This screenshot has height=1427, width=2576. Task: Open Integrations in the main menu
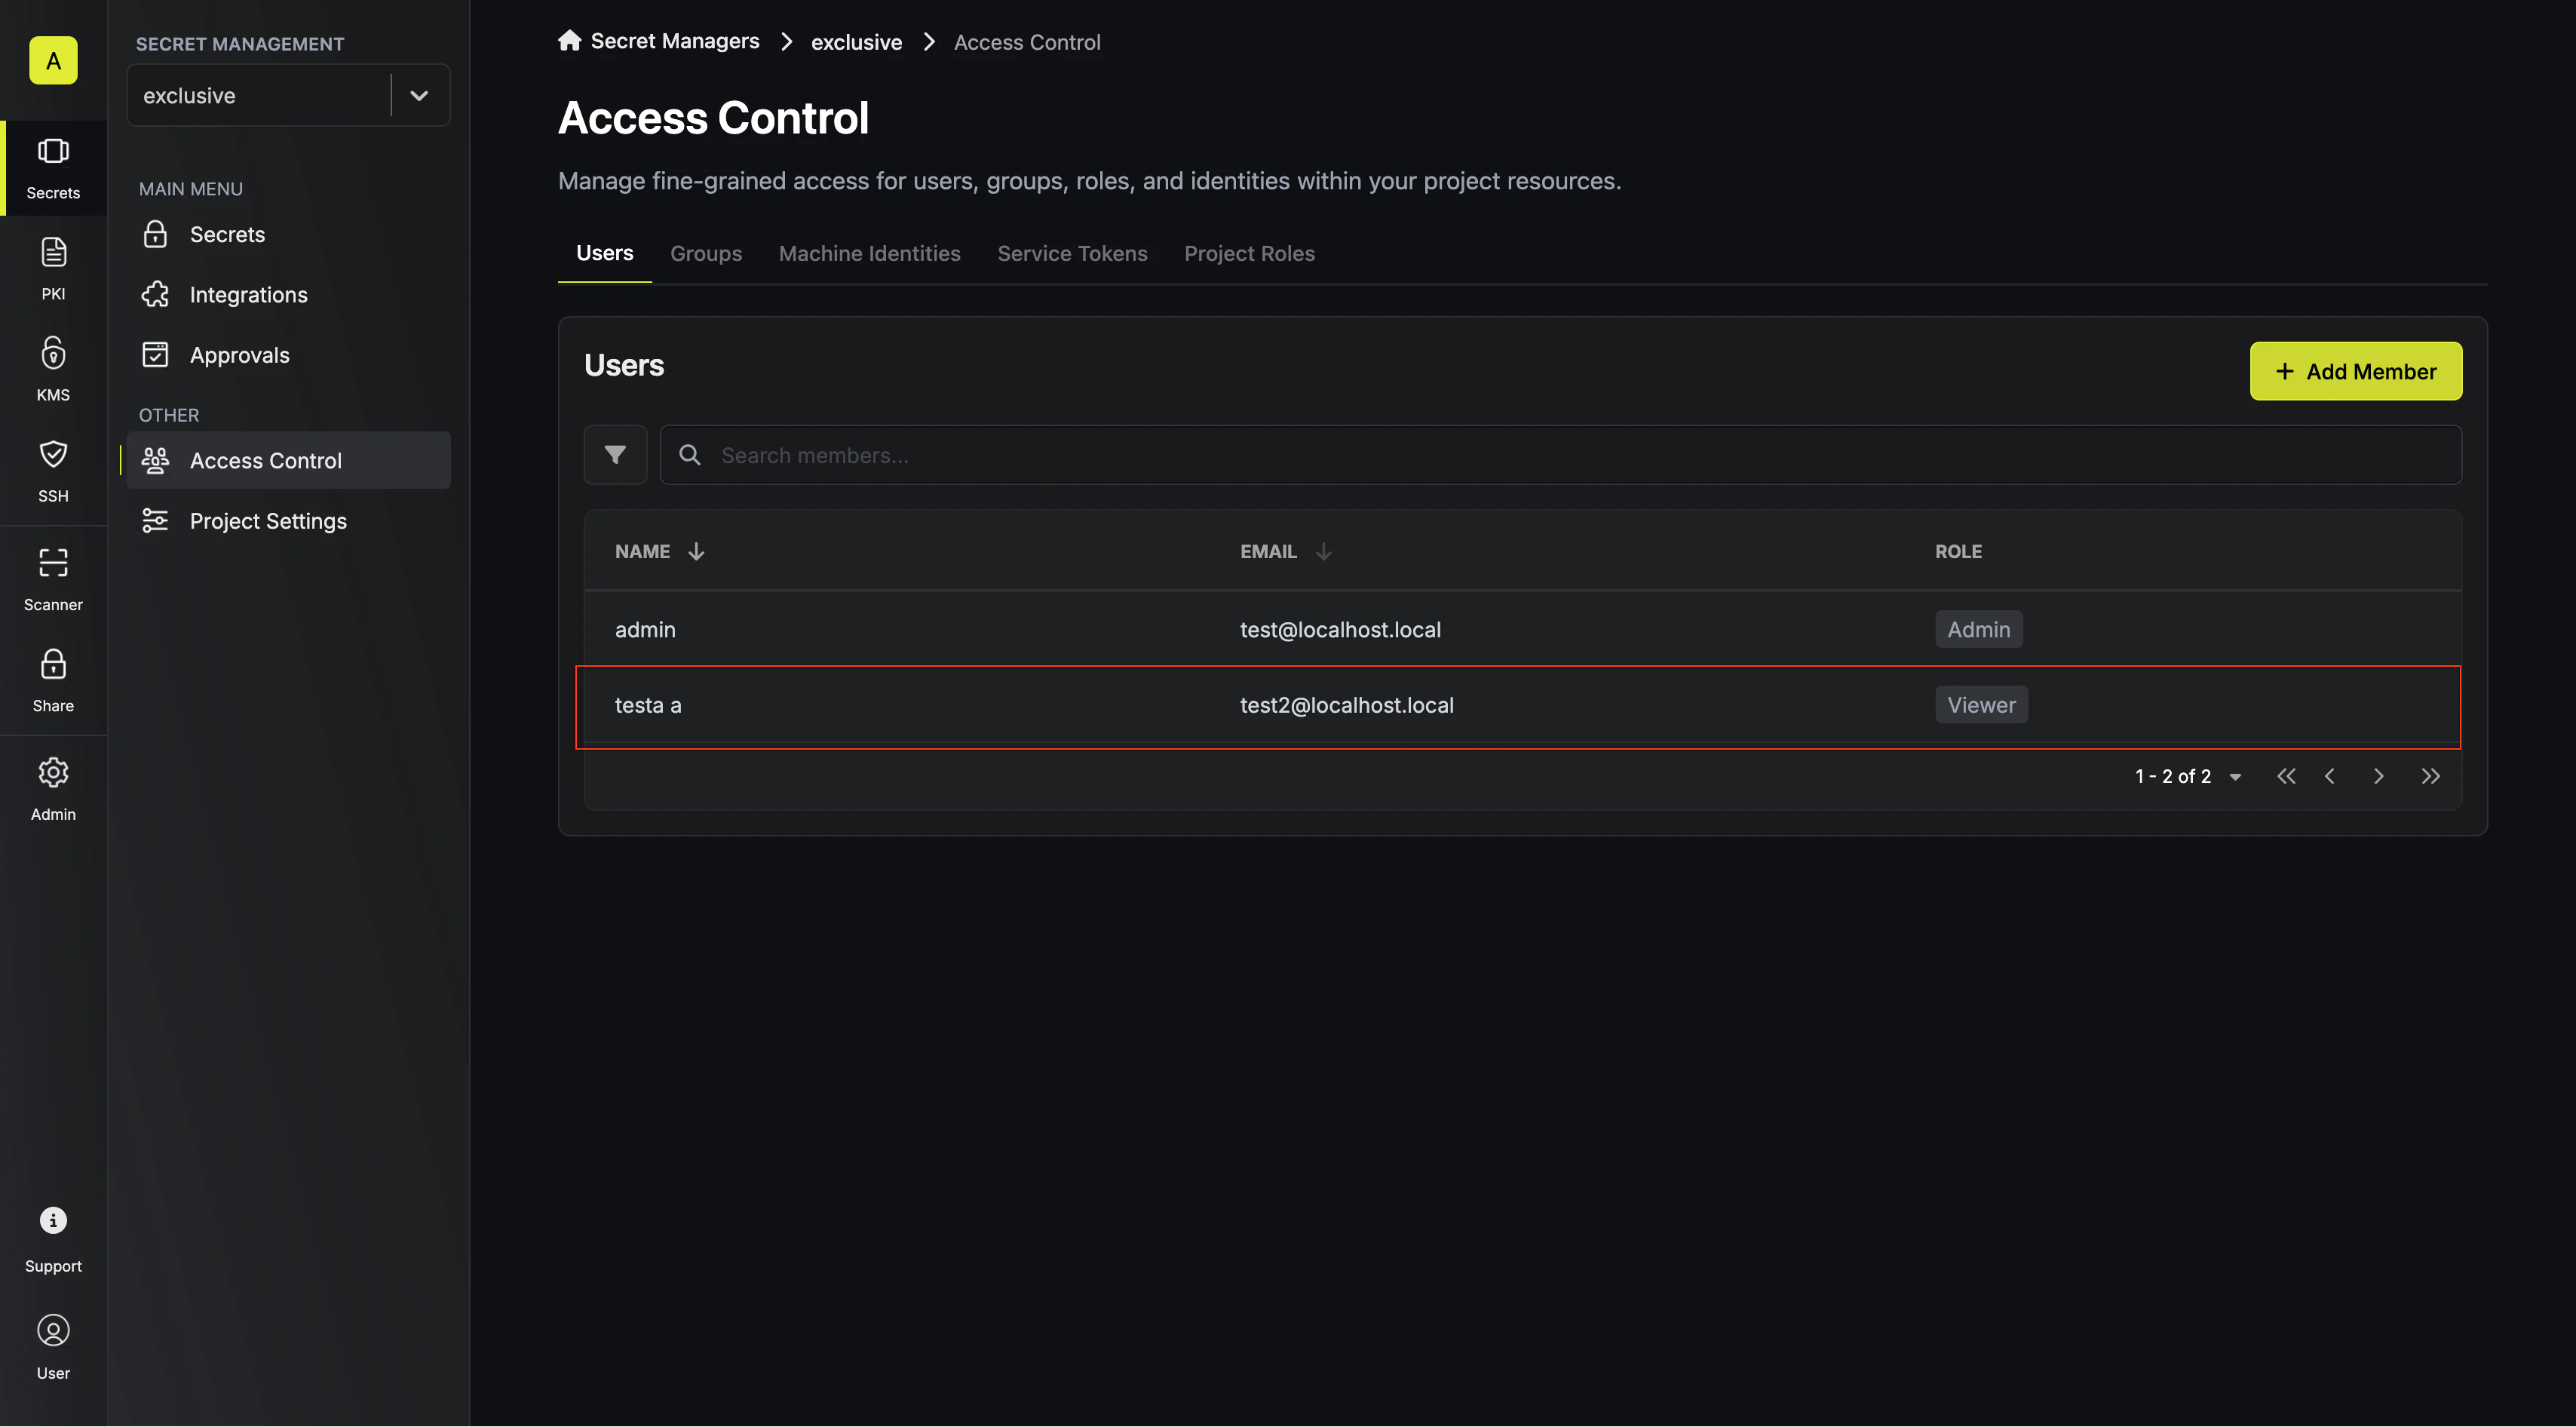288,295
